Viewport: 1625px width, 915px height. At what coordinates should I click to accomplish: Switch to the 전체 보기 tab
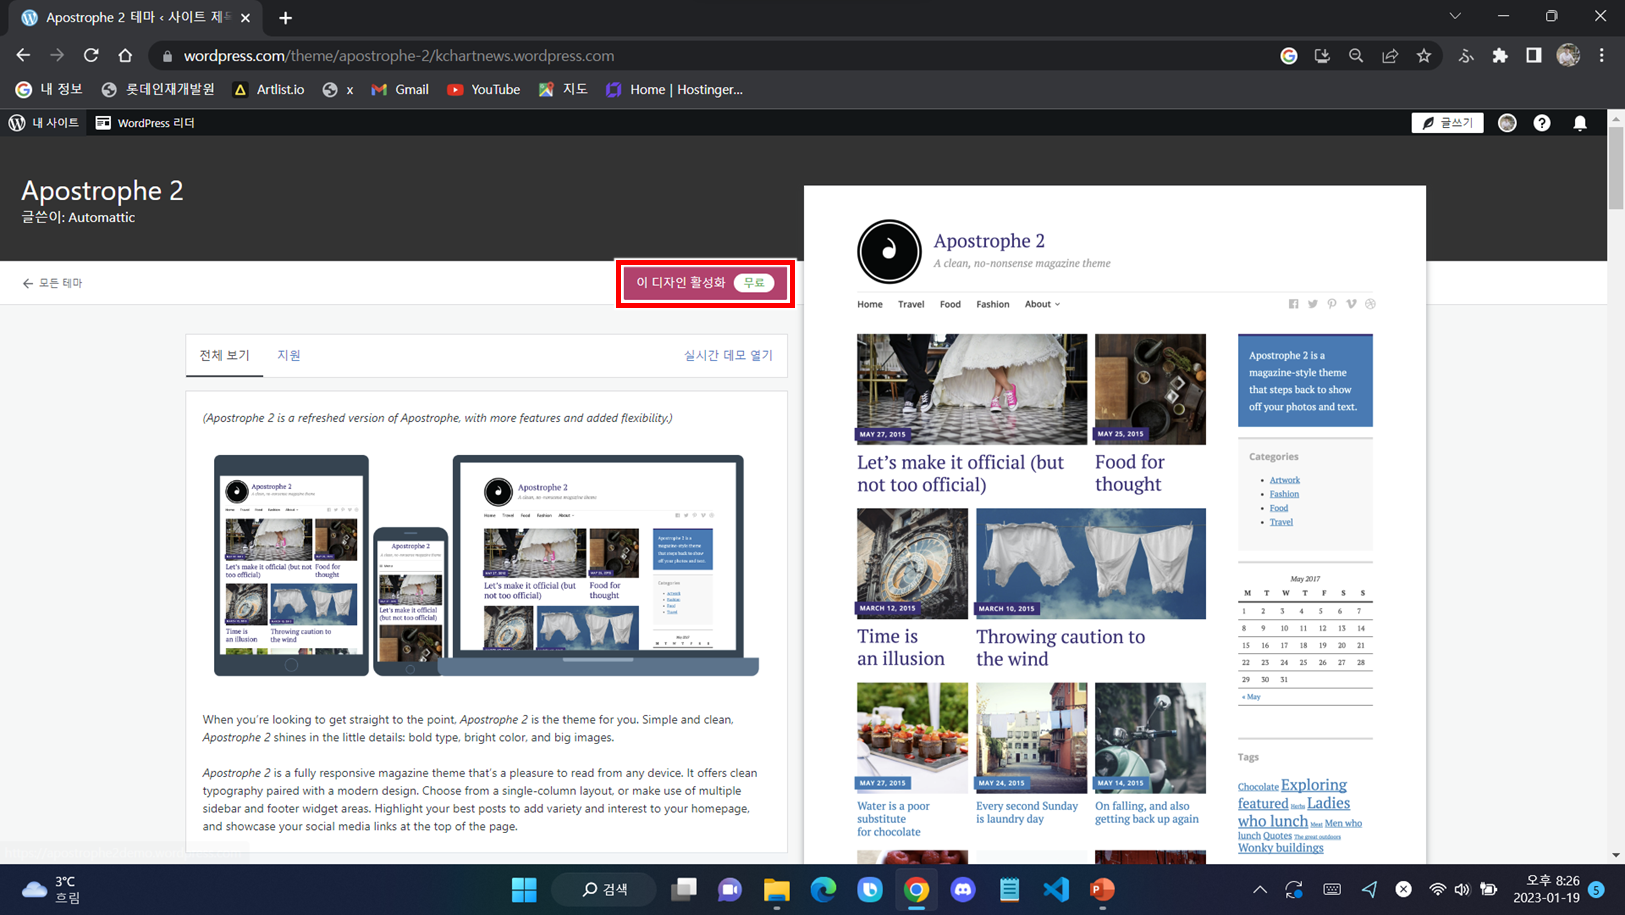224,355
